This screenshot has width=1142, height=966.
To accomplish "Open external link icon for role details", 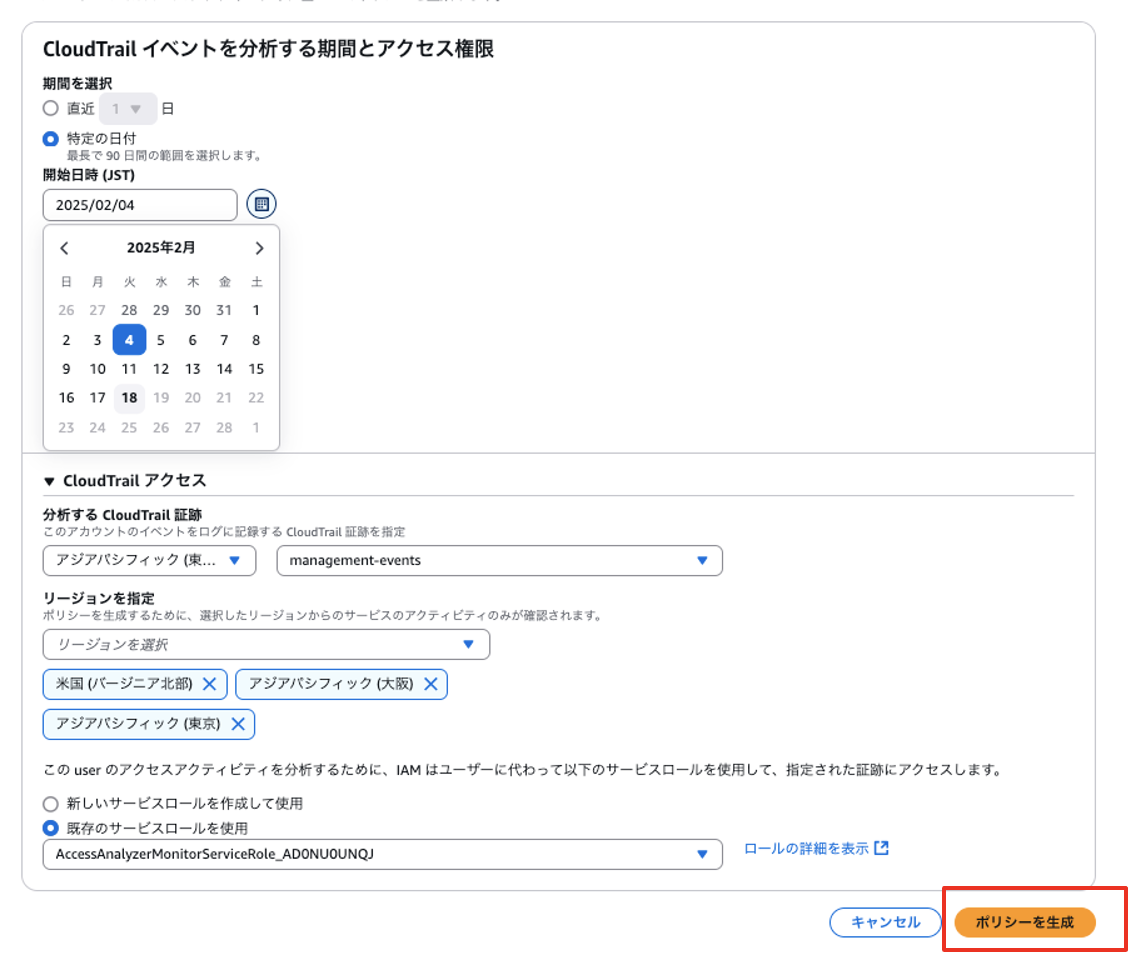I will tap(881, 848).
